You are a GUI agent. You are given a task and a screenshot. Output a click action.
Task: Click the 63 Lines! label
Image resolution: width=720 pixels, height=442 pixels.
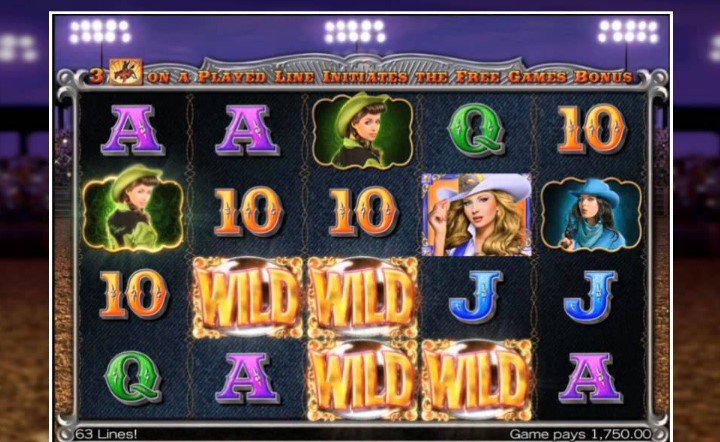click(106, 434)
